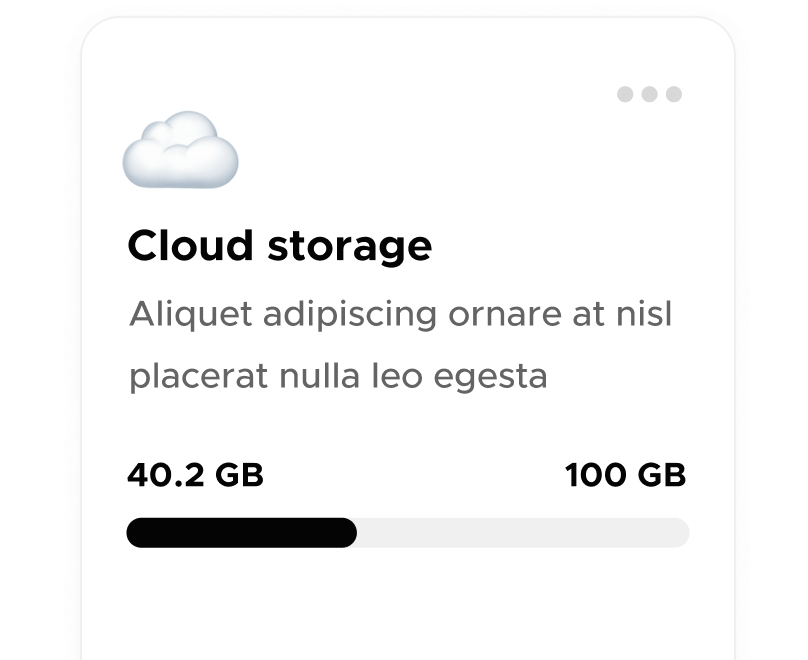Viewport: 808px width, 660px height.
Task: Click the right end of the storage bar
Action: click(x=680, y=533)
